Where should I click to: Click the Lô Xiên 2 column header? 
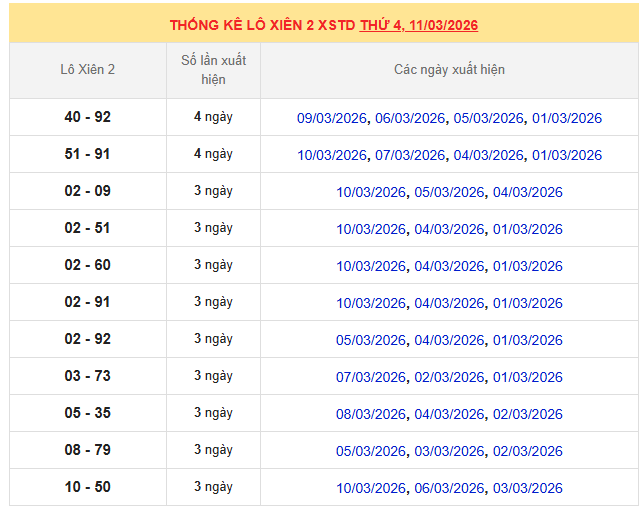coord(88,70)
